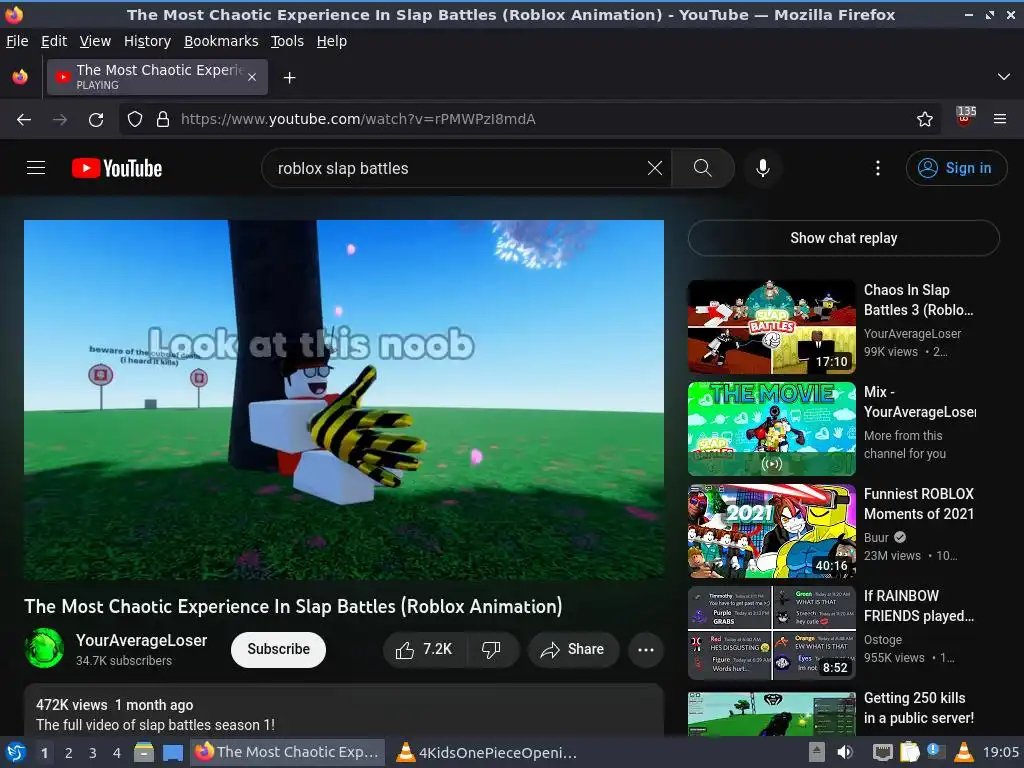Go to the YouTube home logo

coord(117,168)
